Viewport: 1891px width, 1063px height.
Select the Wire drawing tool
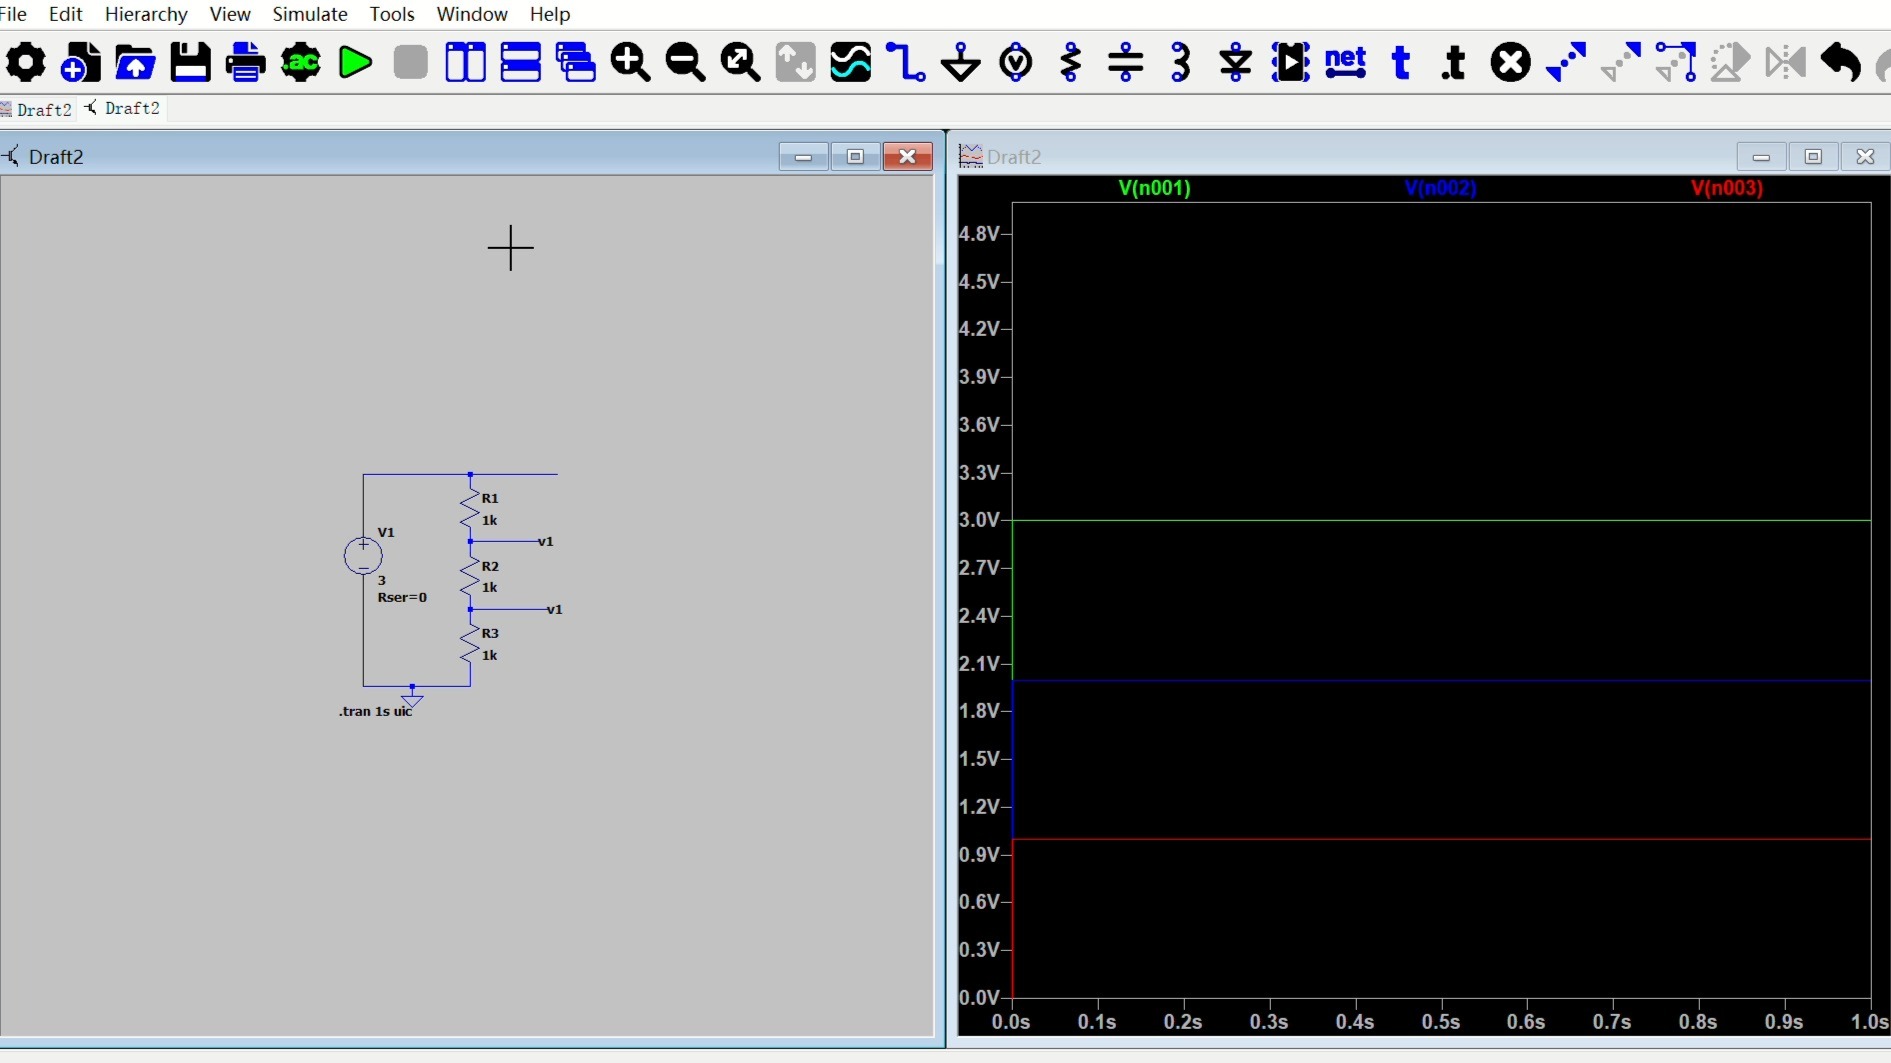tap(906, 62)
